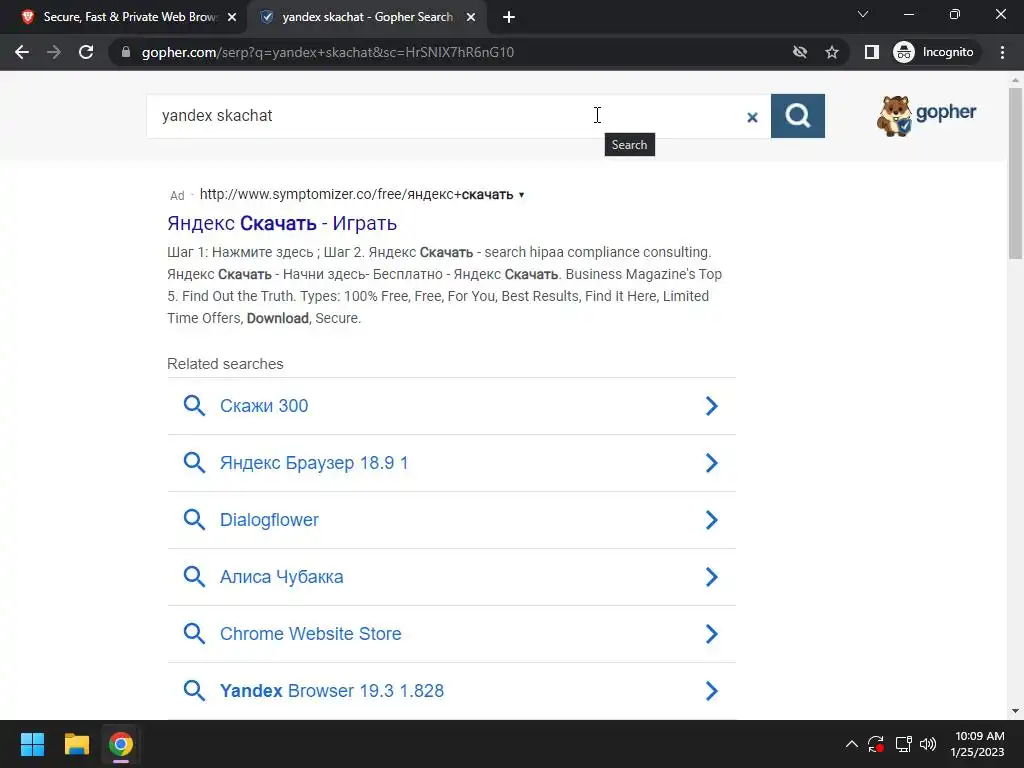This screenshot has height=768, width=1024.
Task: Close the Secure, Fast & Private Web Browser tab
Action: tap(232, 17)
